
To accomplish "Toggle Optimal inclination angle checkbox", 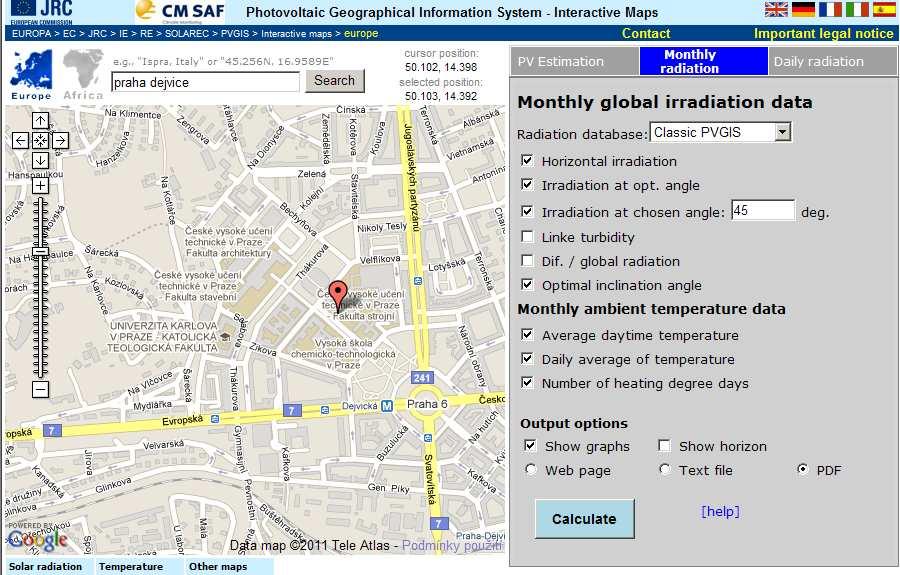I will (527, 284).
